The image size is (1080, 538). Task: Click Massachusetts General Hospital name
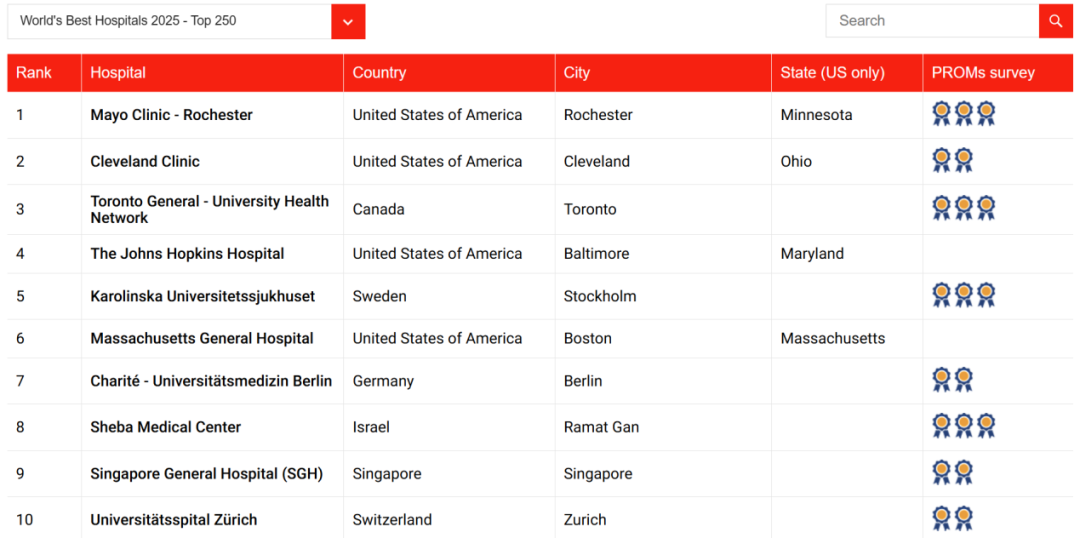tap(202, 339)
